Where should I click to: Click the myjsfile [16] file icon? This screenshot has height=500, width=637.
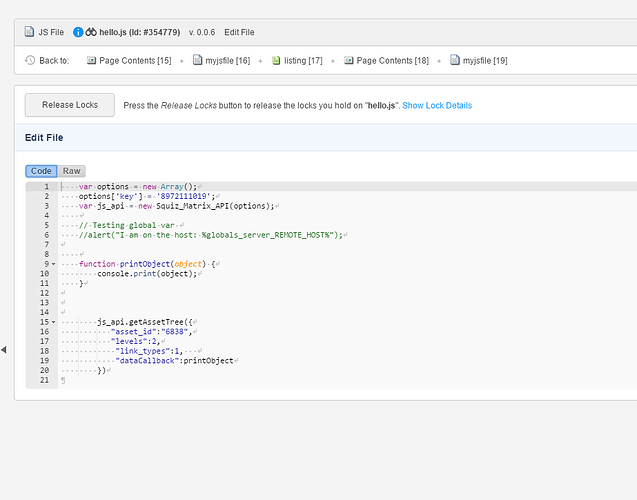pos(196,61)
